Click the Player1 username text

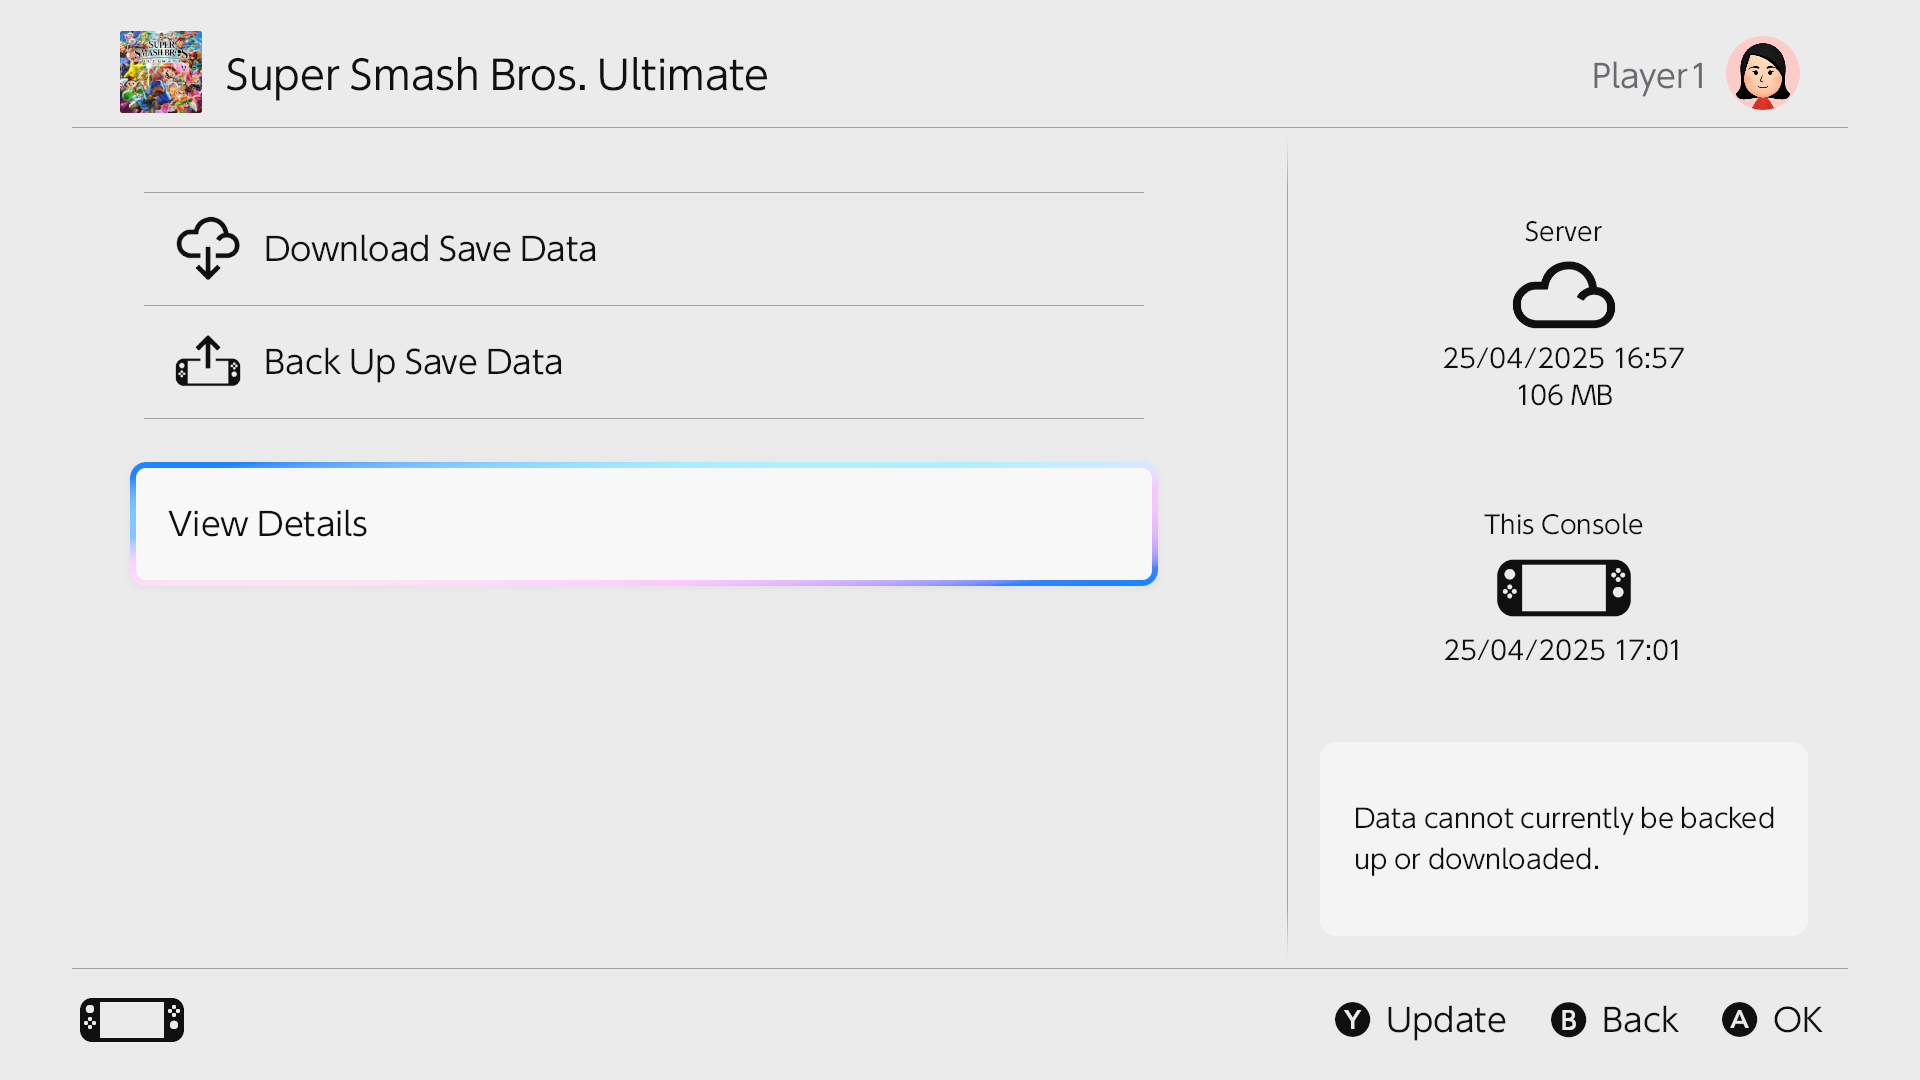[x=1648, y=76]
